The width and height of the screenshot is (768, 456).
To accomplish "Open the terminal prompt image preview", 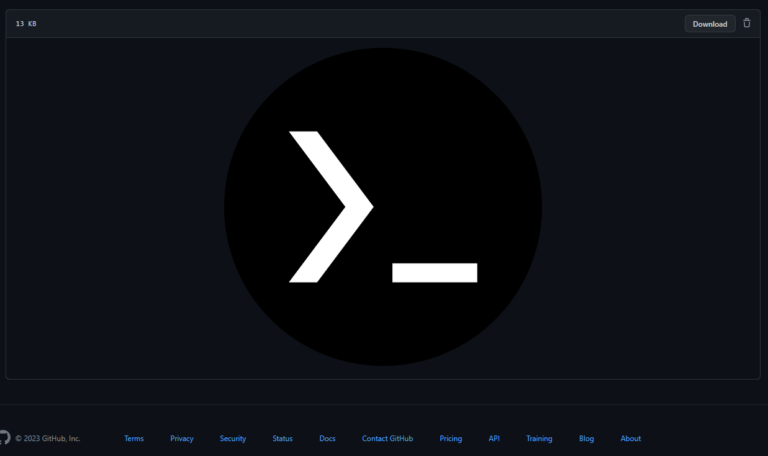I will coord(383,207).
